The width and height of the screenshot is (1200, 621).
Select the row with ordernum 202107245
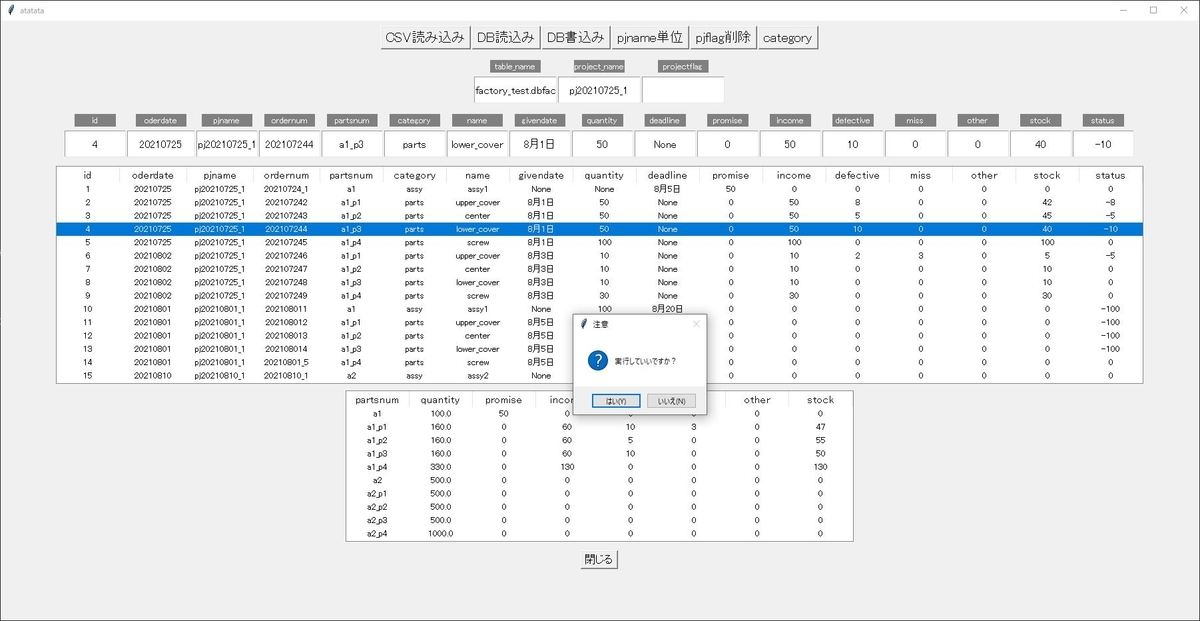[x=599, y=242]
